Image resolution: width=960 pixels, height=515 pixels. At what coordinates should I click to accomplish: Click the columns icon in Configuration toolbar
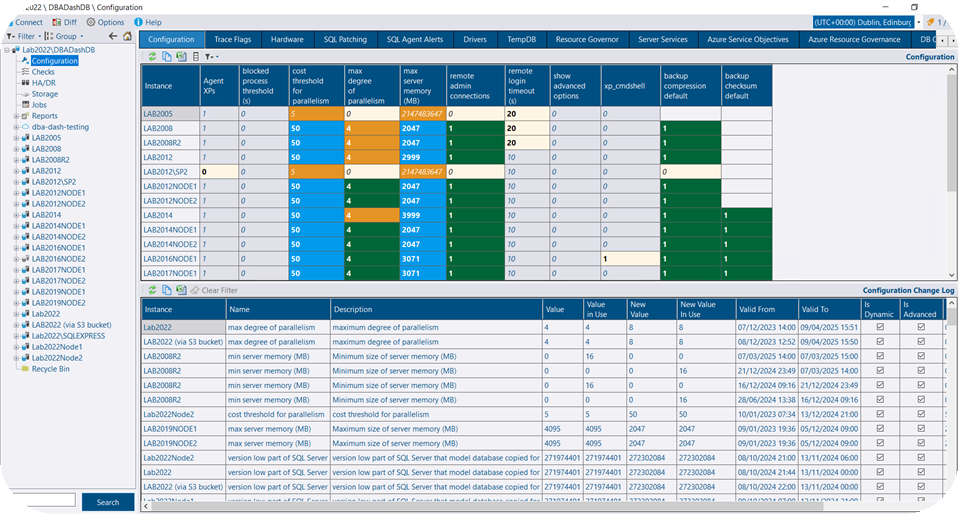pyautogui.click(x=196, y=56)
